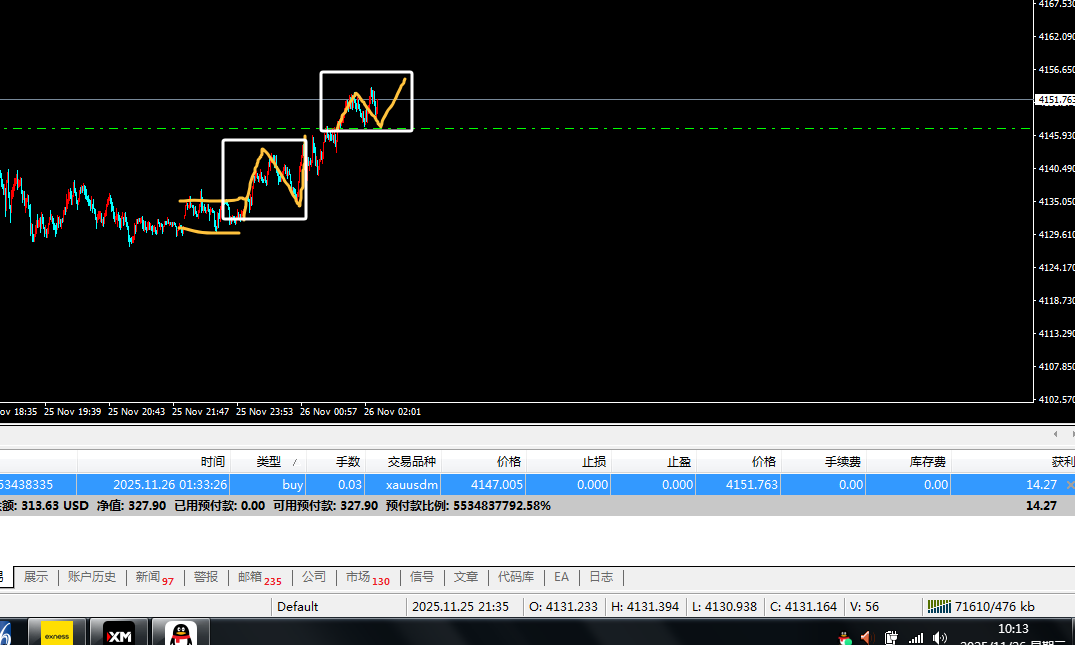The image size is (1075, 645).
Task: Click the connection status bars icon
Action: tap(939, 606)
